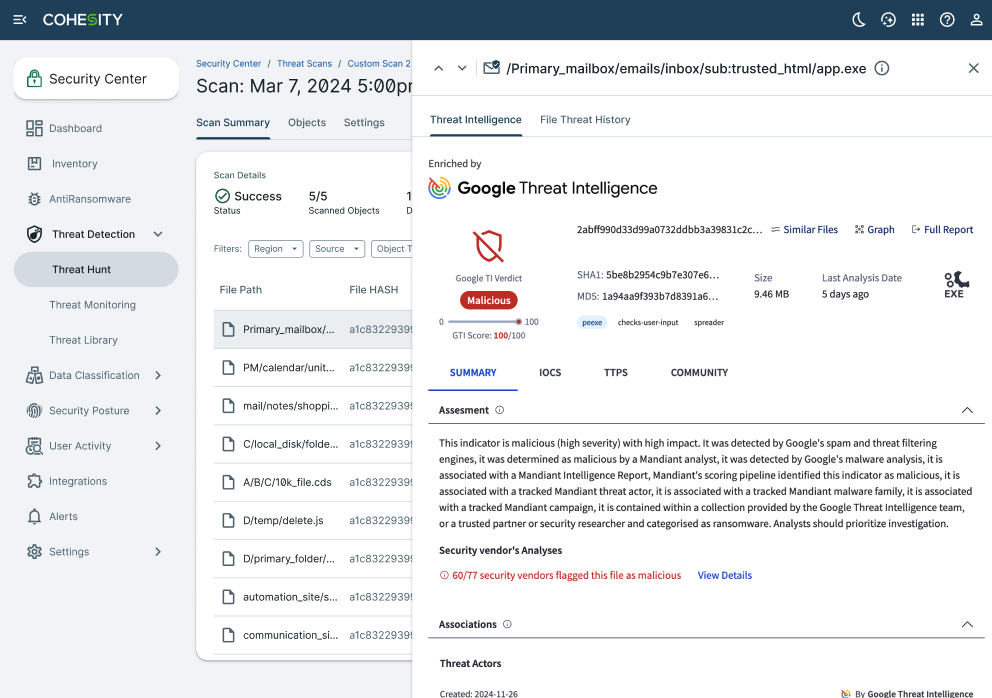
Task: Open the help question mark icon
Action: coord(947,20)
